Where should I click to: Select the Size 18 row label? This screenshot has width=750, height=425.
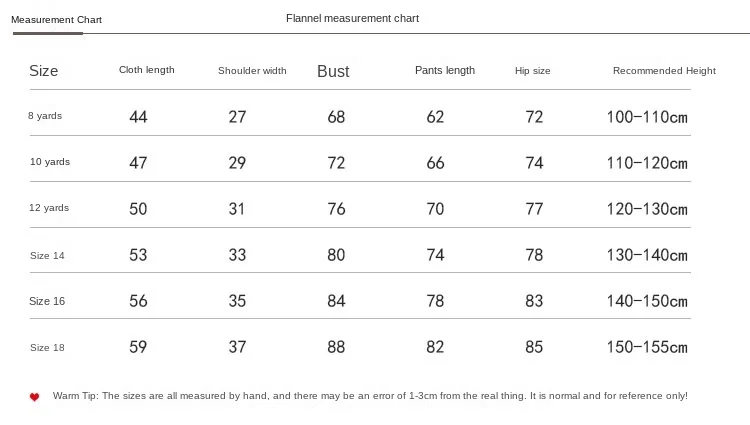[x=47, y=348]
